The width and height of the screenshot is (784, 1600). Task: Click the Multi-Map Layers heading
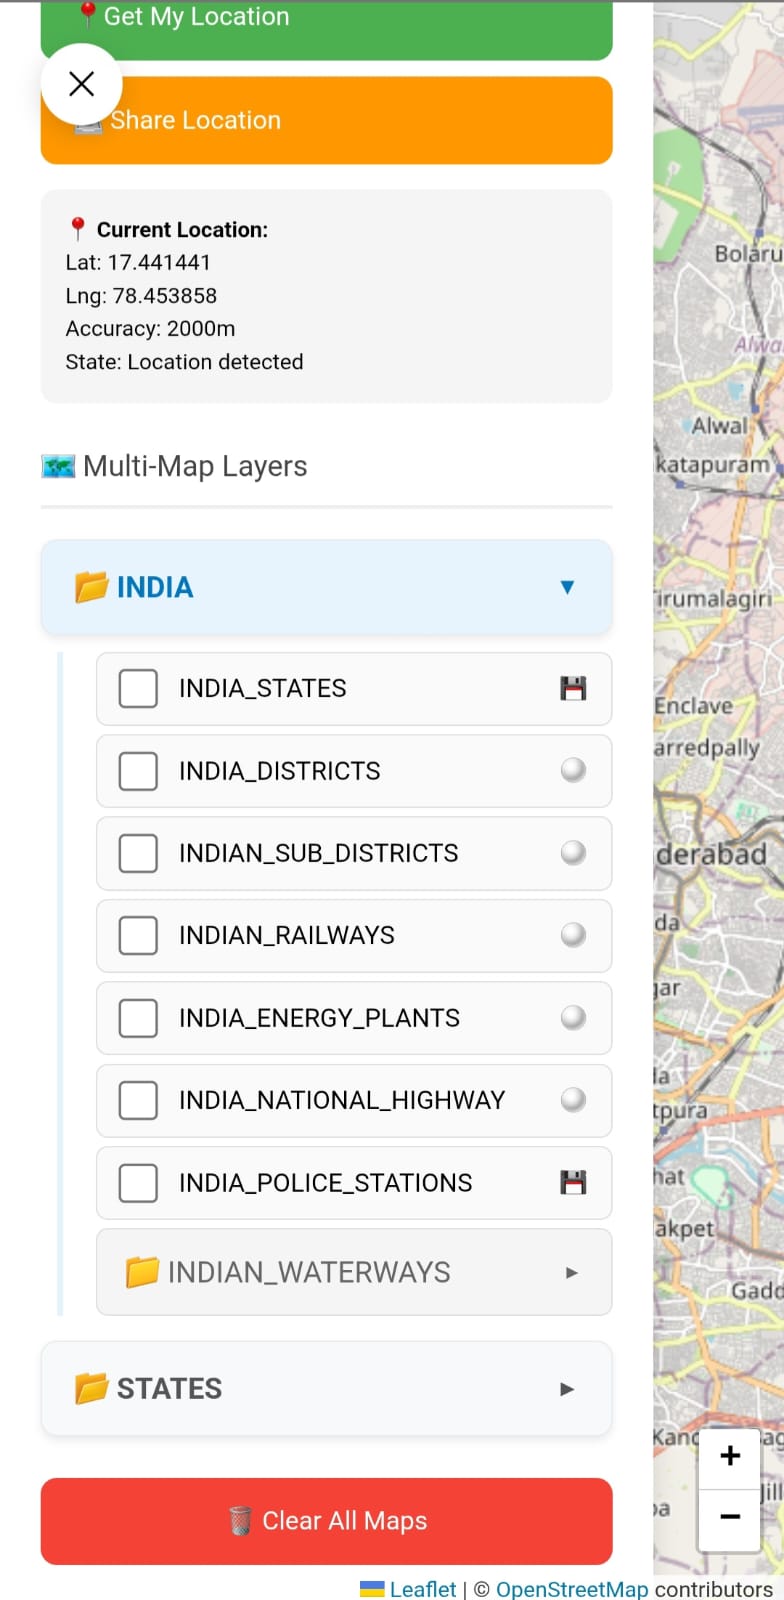click(195, 466)
